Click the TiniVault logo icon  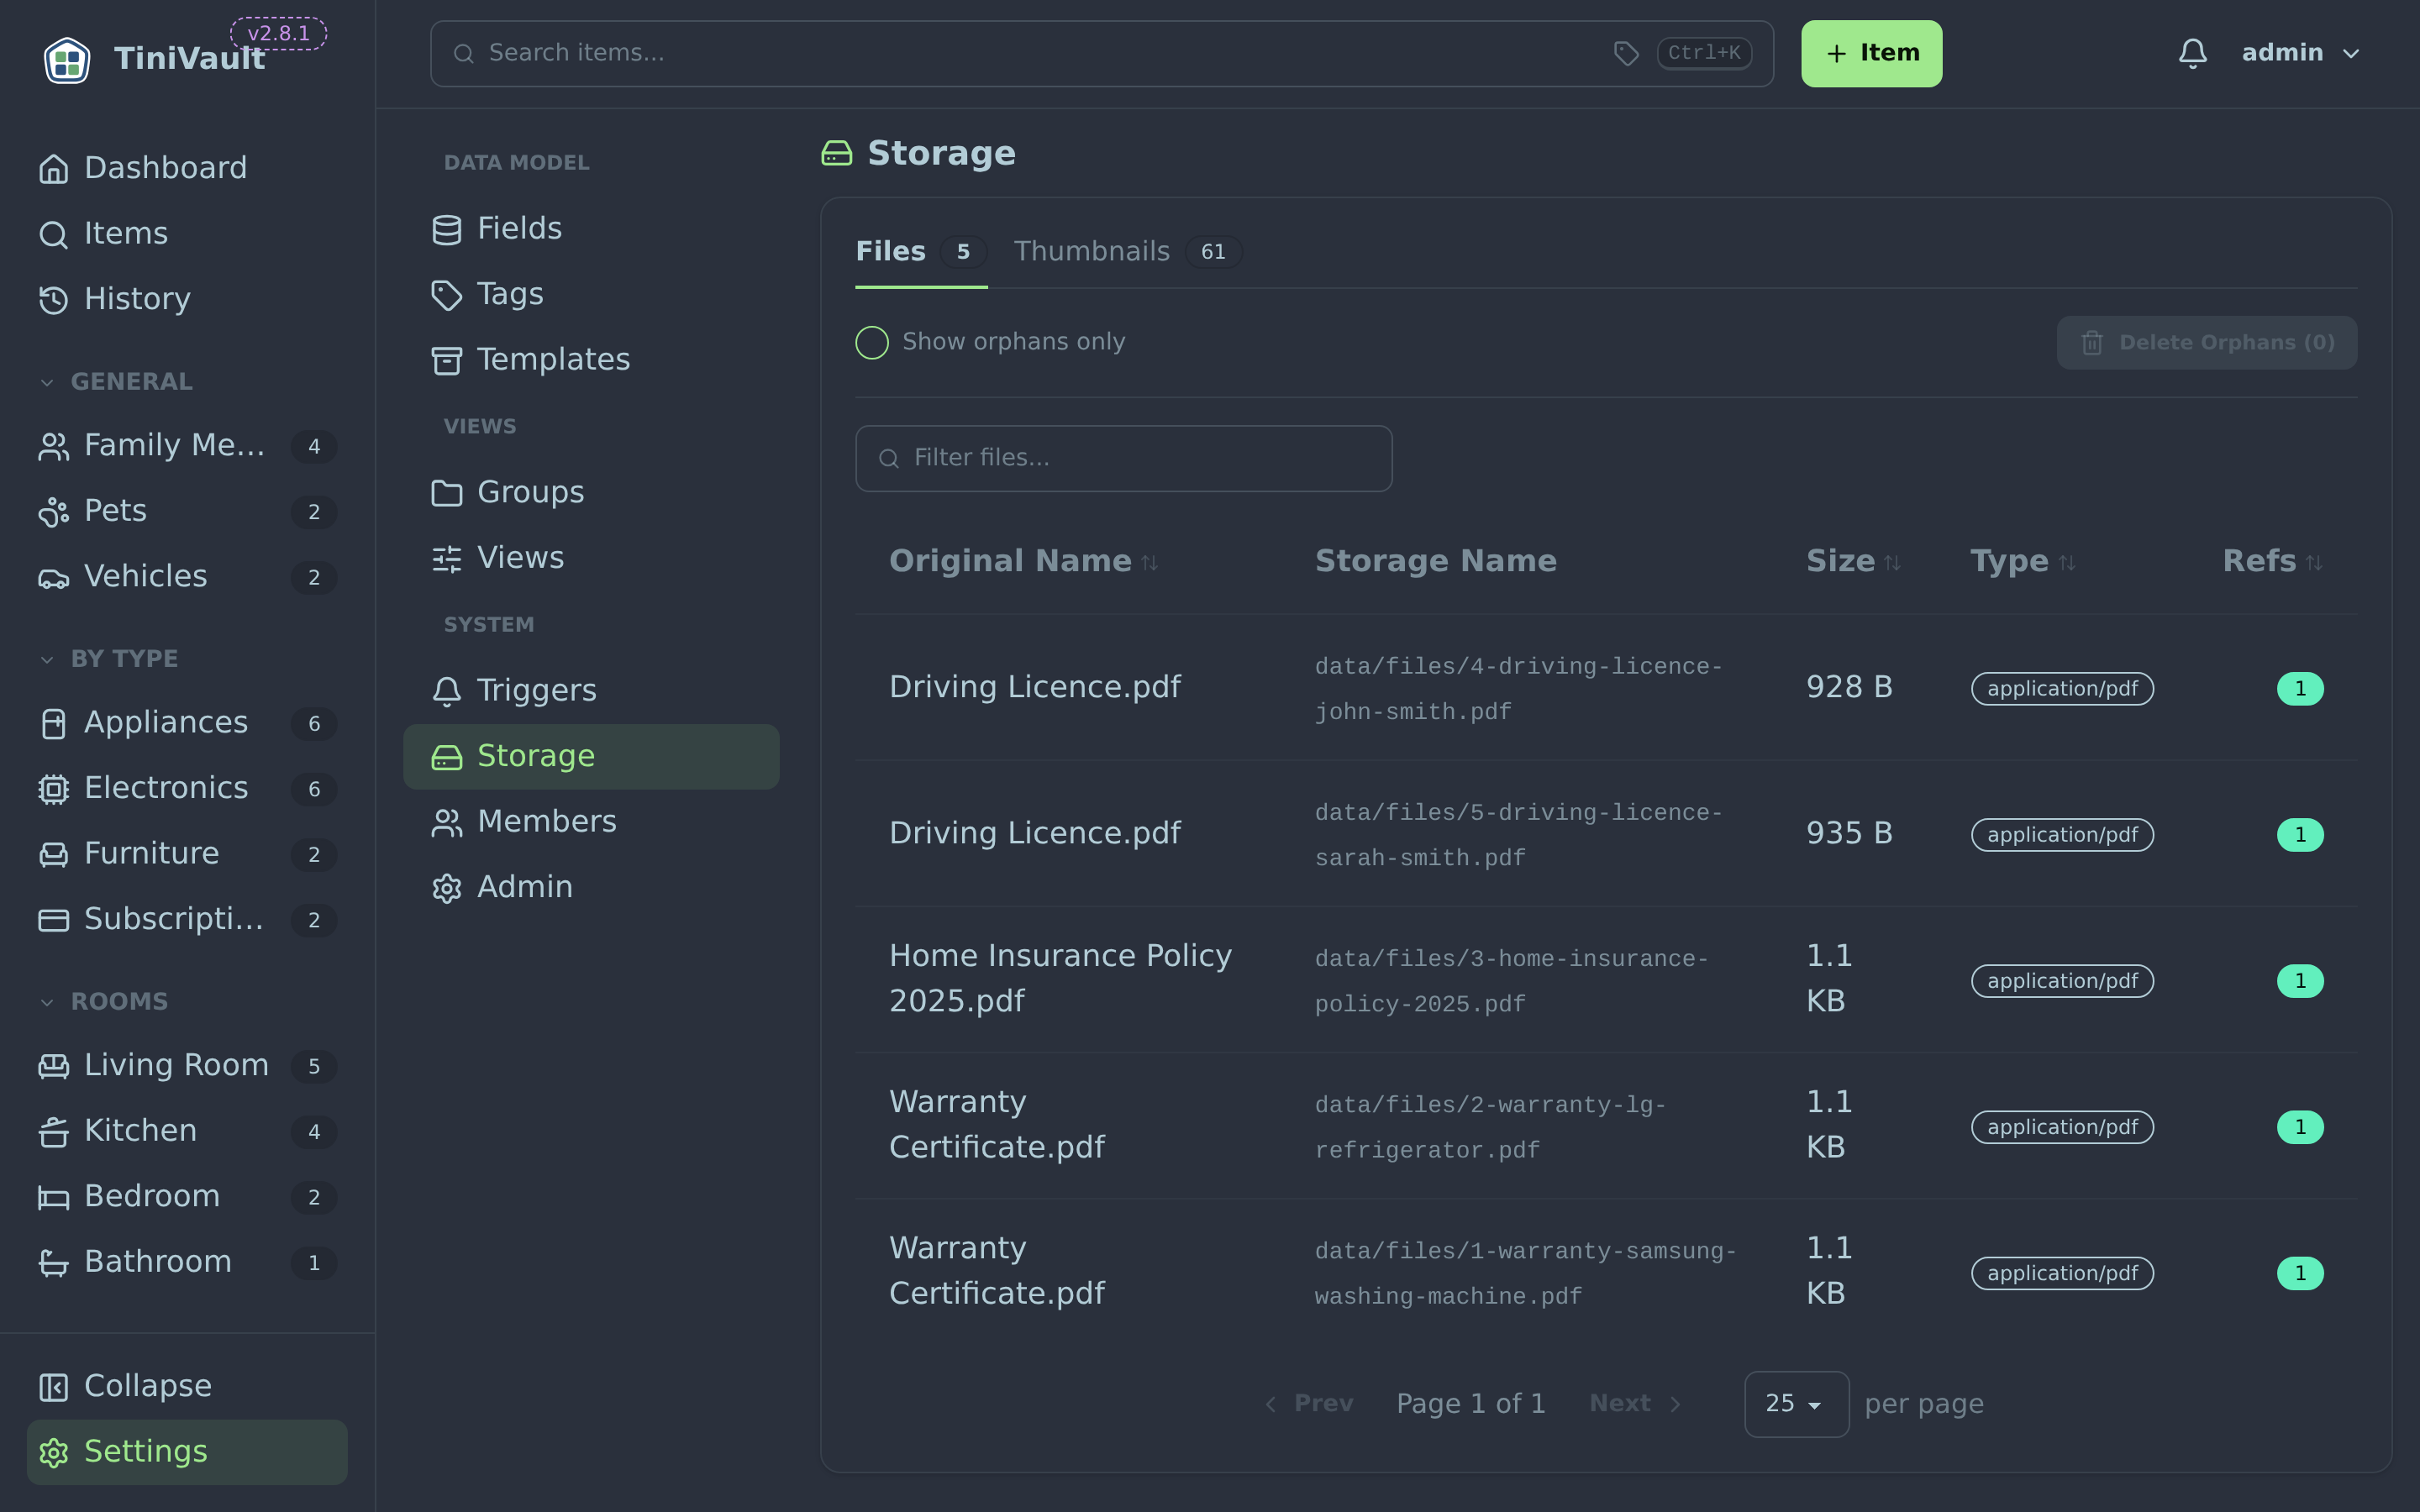tap(67, 59)
